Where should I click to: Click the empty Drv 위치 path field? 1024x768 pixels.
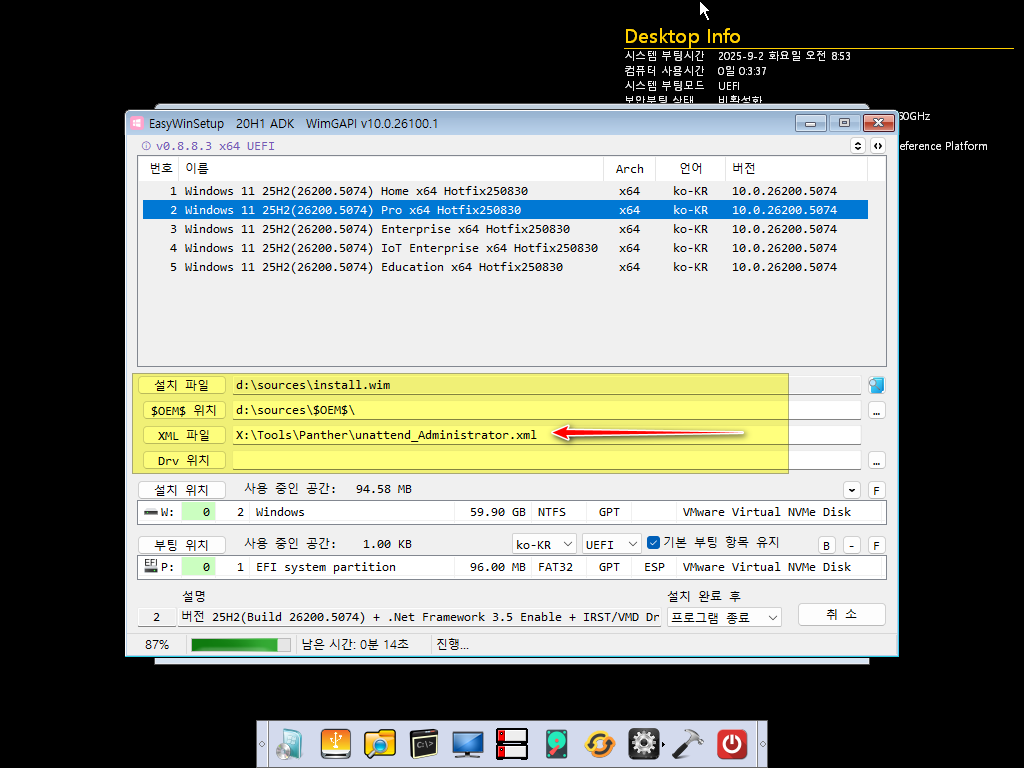547,460
